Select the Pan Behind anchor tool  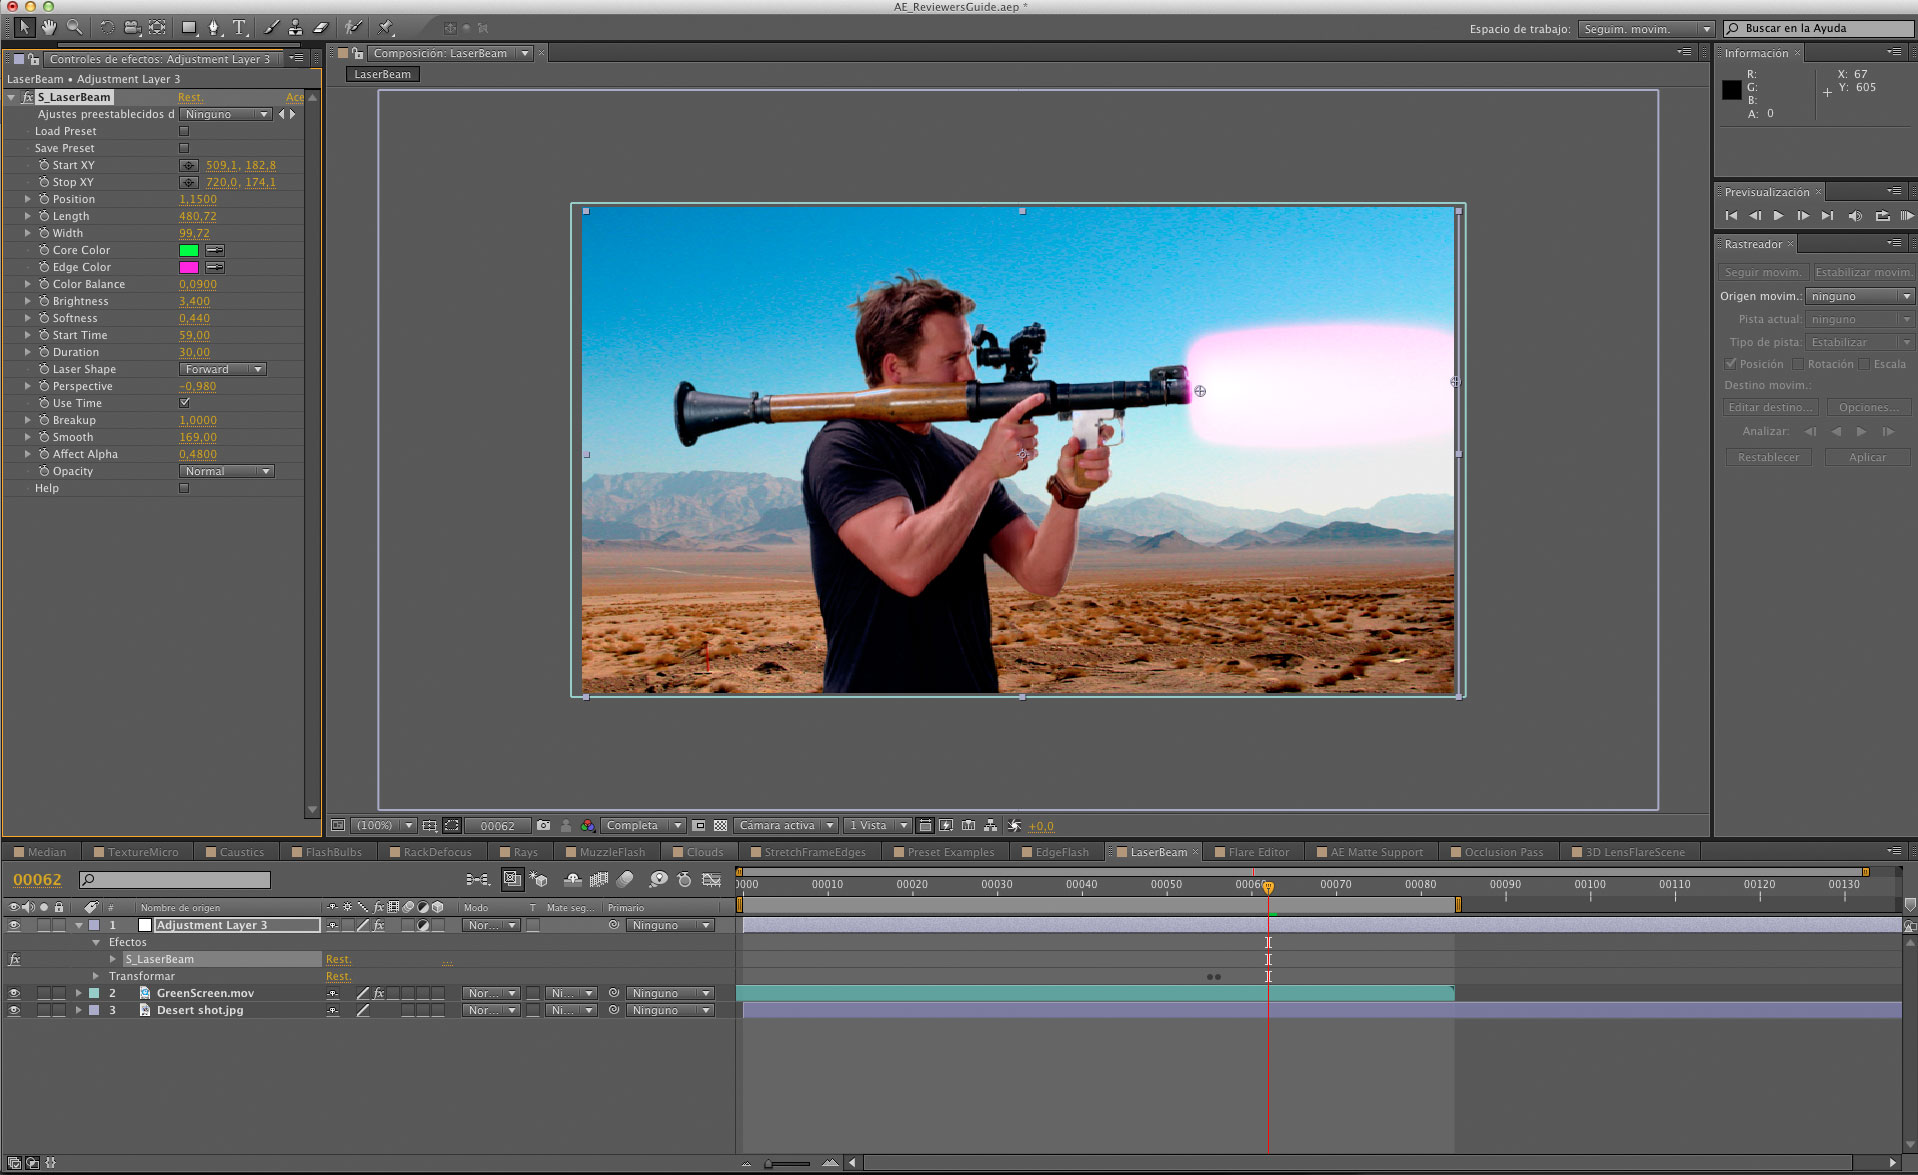pyautogui.click(x=157, y=27)
